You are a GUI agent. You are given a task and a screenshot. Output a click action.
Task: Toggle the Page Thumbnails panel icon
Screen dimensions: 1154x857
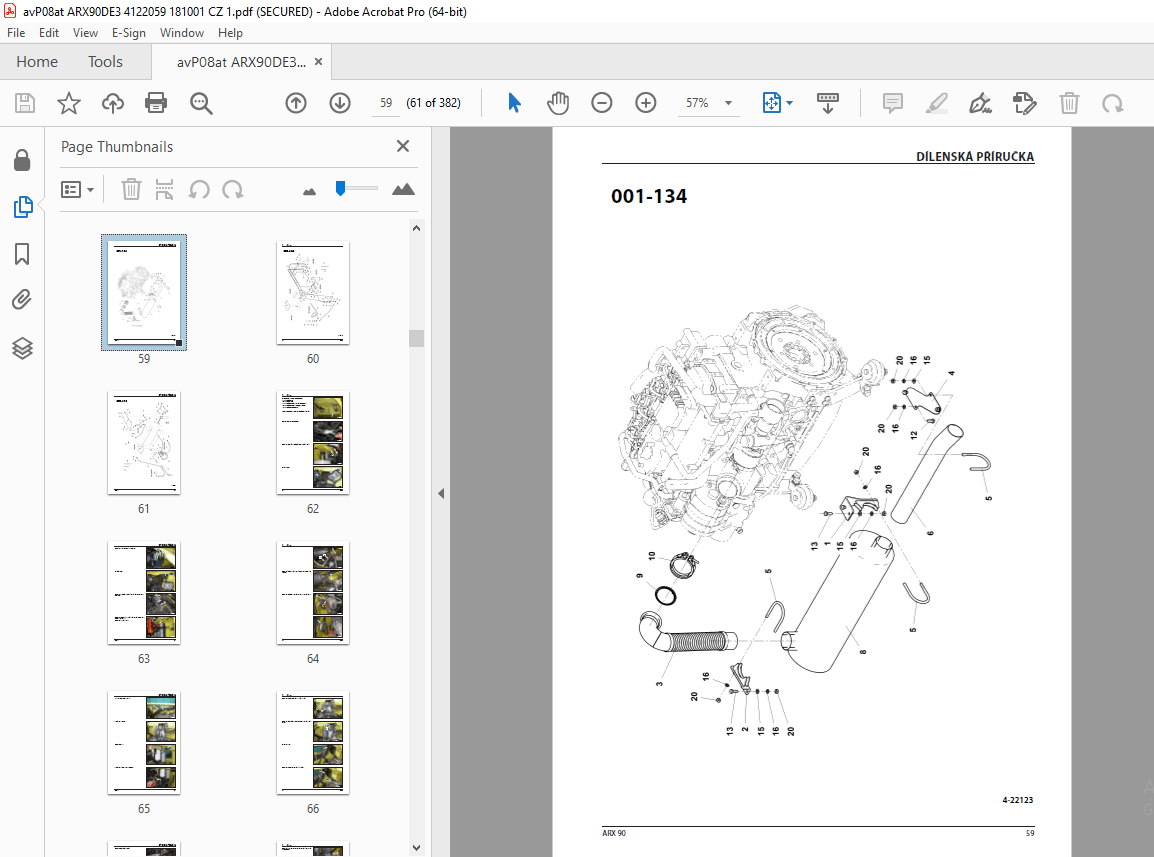23,207
